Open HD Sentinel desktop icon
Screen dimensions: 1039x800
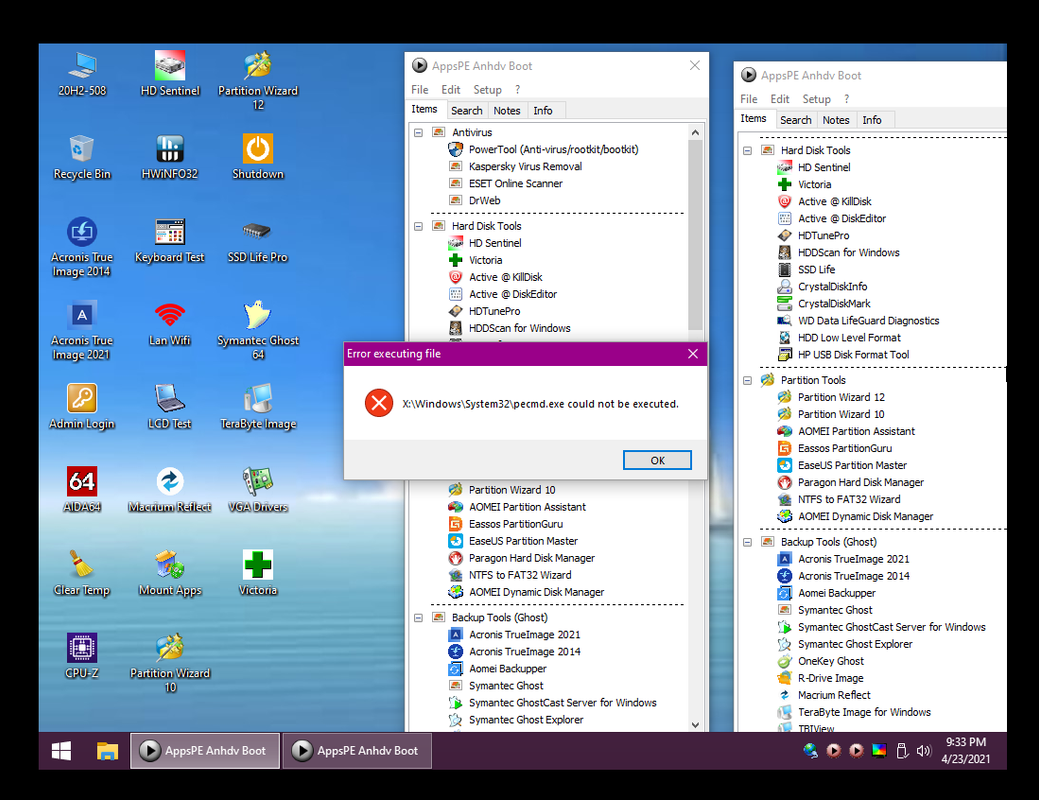click(170, 74)
